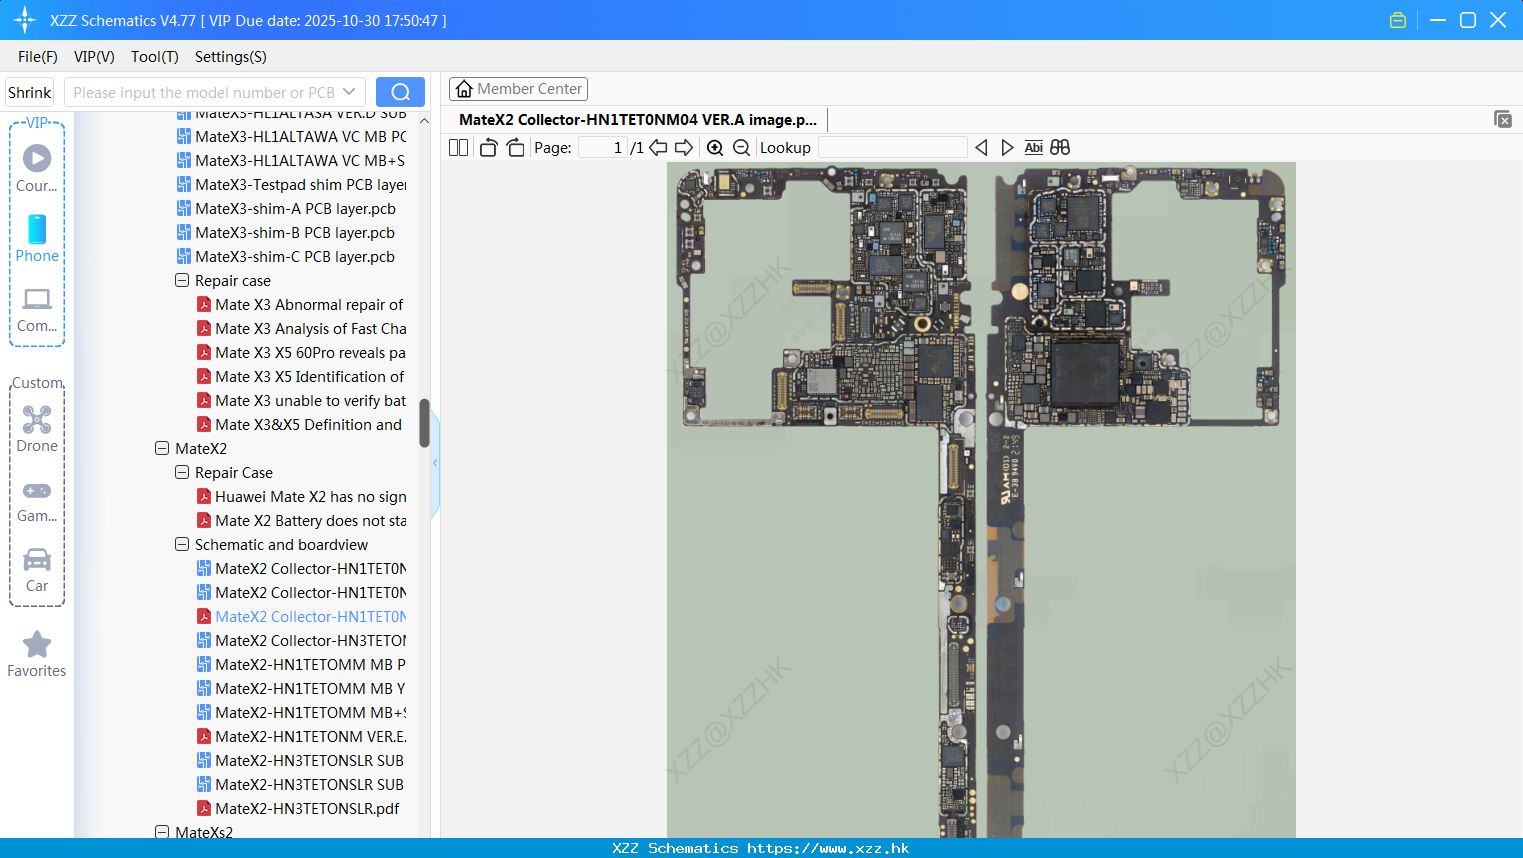Find previous lookup result
Screen dimensions: 1523x858
point(981,148)
